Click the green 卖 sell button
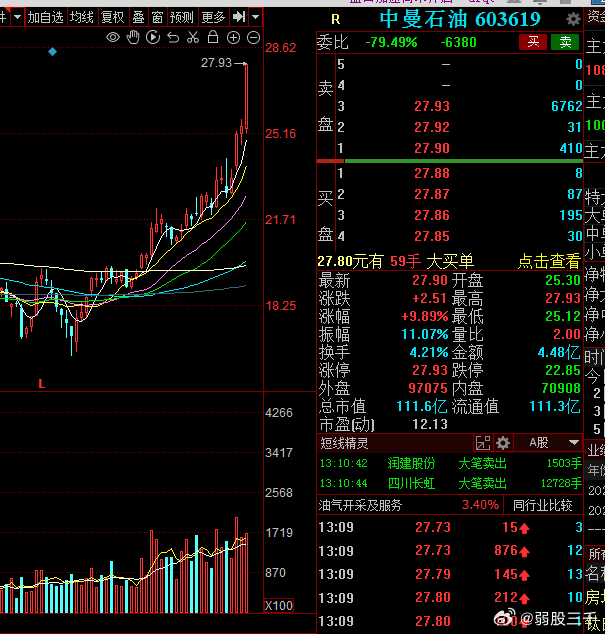Screen dimensions: 605x634 click(x=565, y=42)
